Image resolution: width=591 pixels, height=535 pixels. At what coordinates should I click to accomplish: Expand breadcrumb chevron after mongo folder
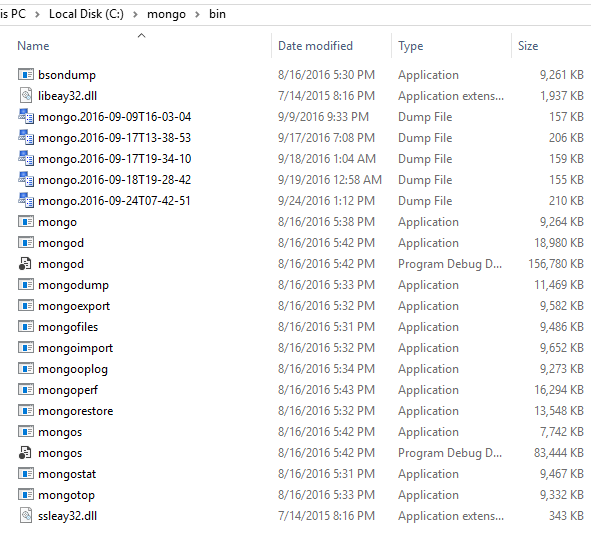tap(198, 15)
